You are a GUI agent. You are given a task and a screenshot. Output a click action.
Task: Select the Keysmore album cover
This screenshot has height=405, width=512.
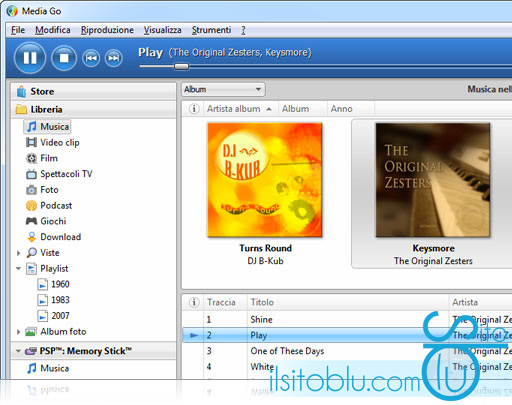433,180
